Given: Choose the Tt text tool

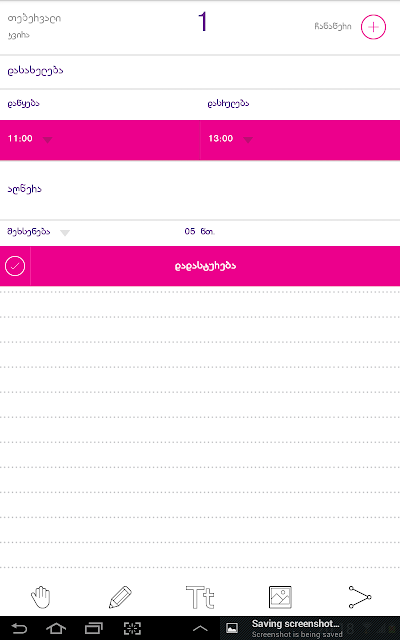Looking at the screenshot, I should click(x=200, y=597).
